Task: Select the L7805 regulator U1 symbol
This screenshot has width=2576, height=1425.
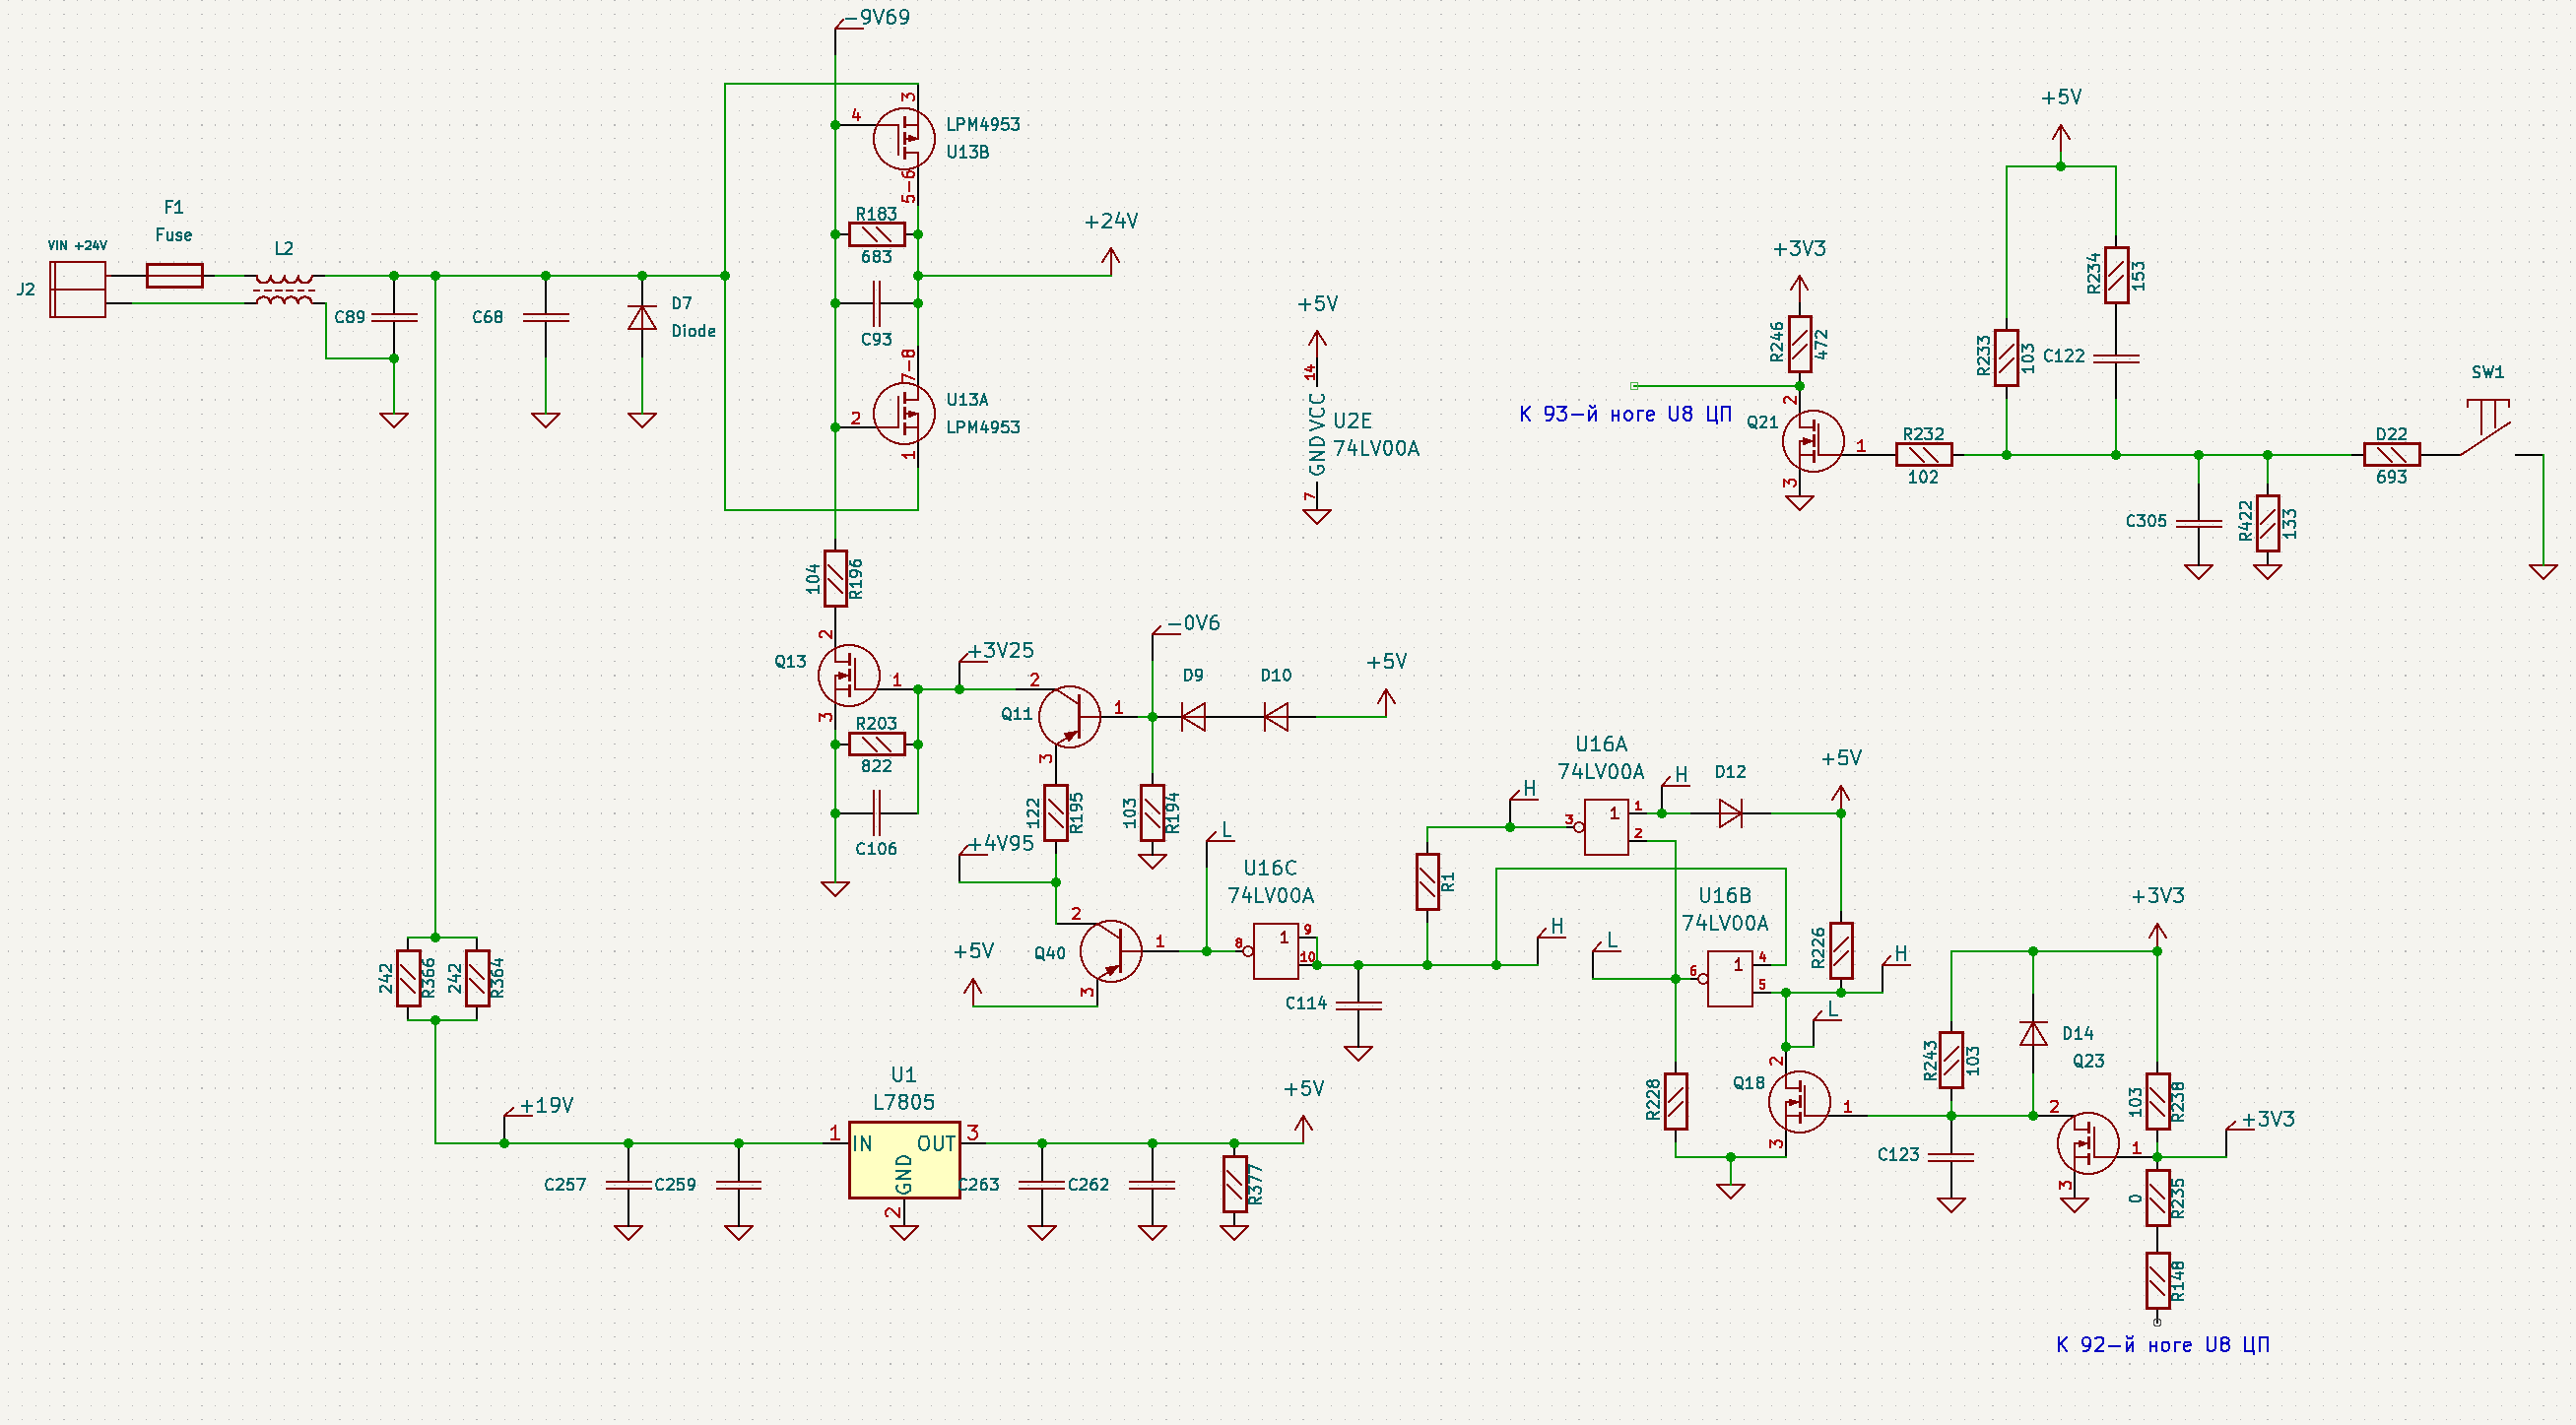Action: (x=904, y=1160)
